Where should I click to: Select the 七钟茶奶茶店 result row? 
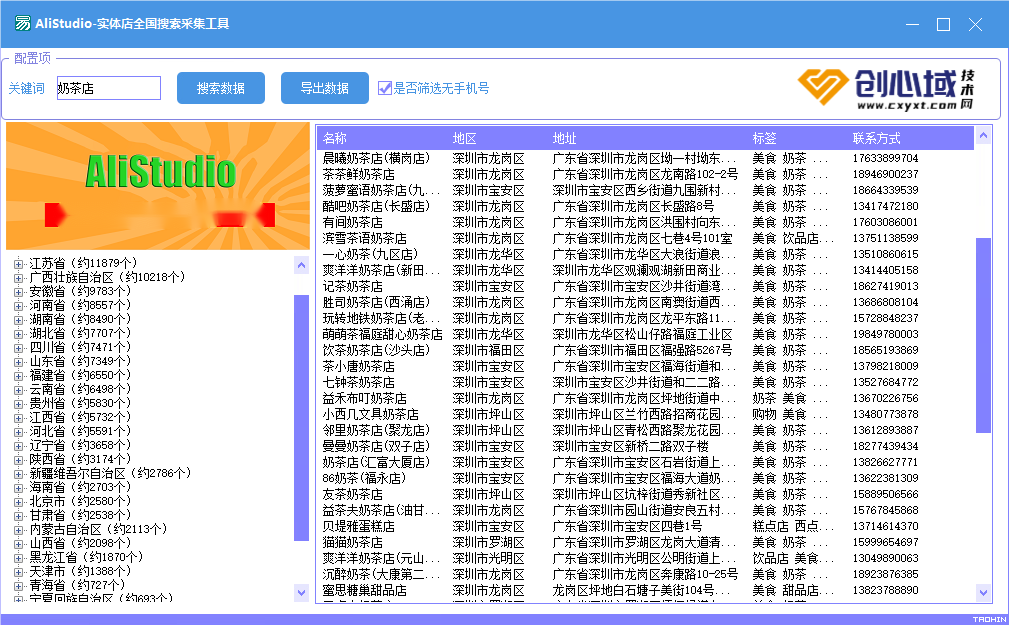646,382
